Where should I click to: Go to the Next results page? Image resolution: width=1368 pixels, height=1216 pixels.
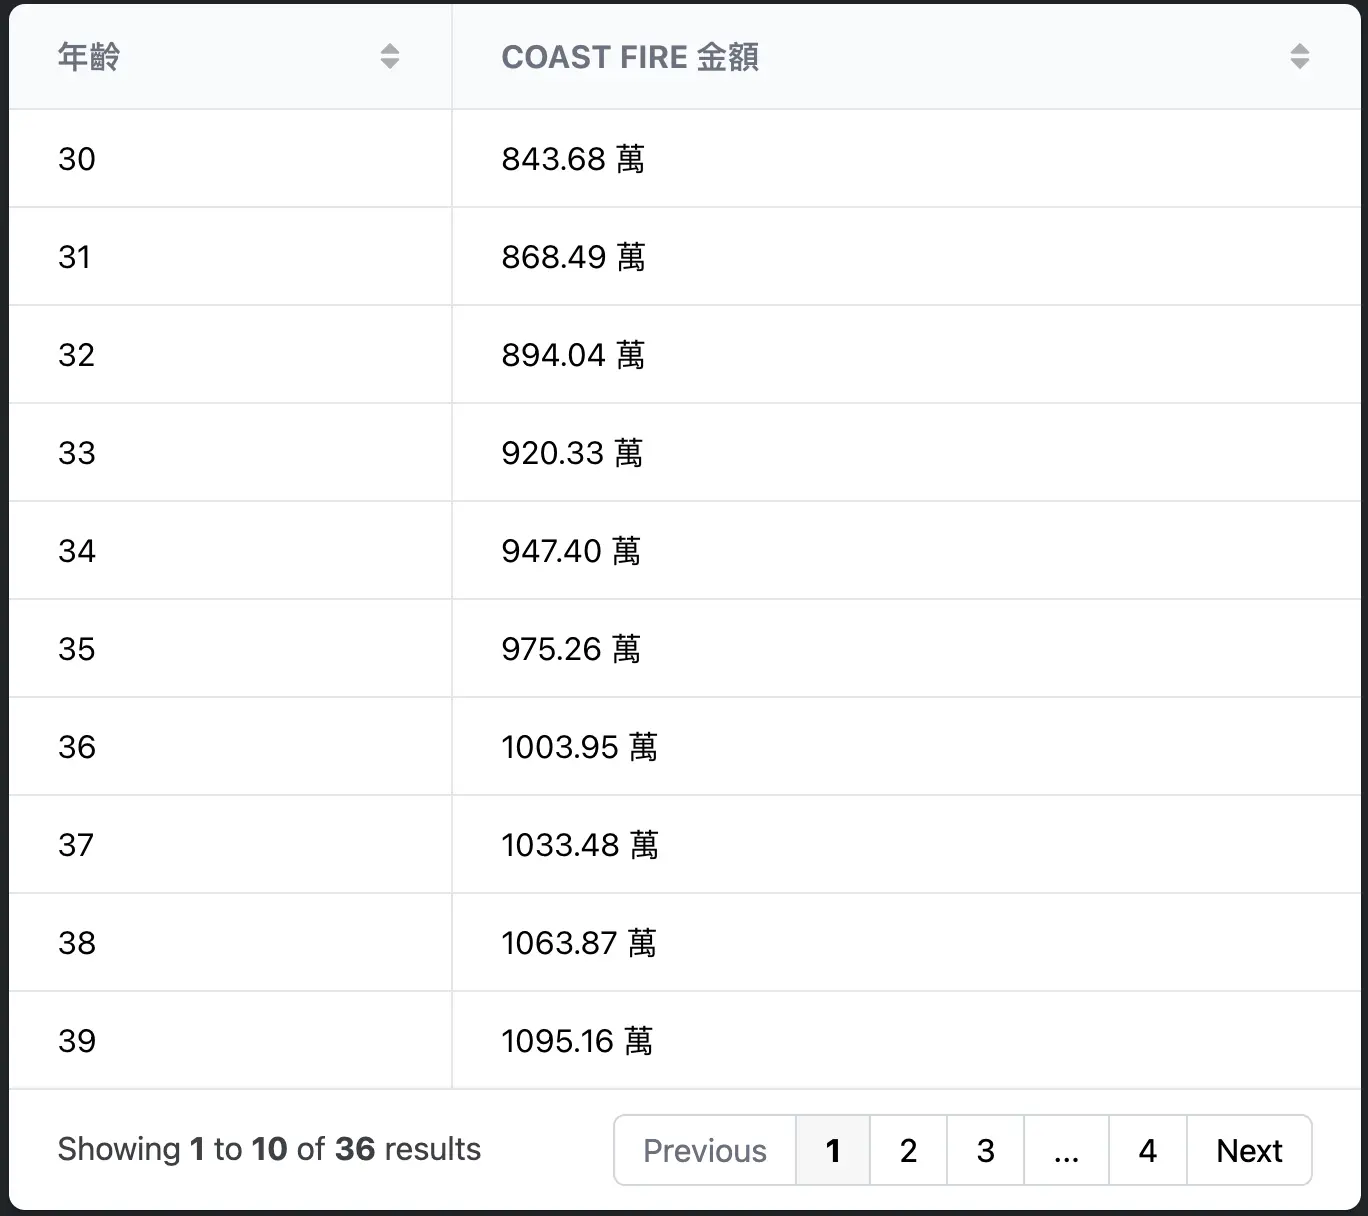click(1248, 1150)
